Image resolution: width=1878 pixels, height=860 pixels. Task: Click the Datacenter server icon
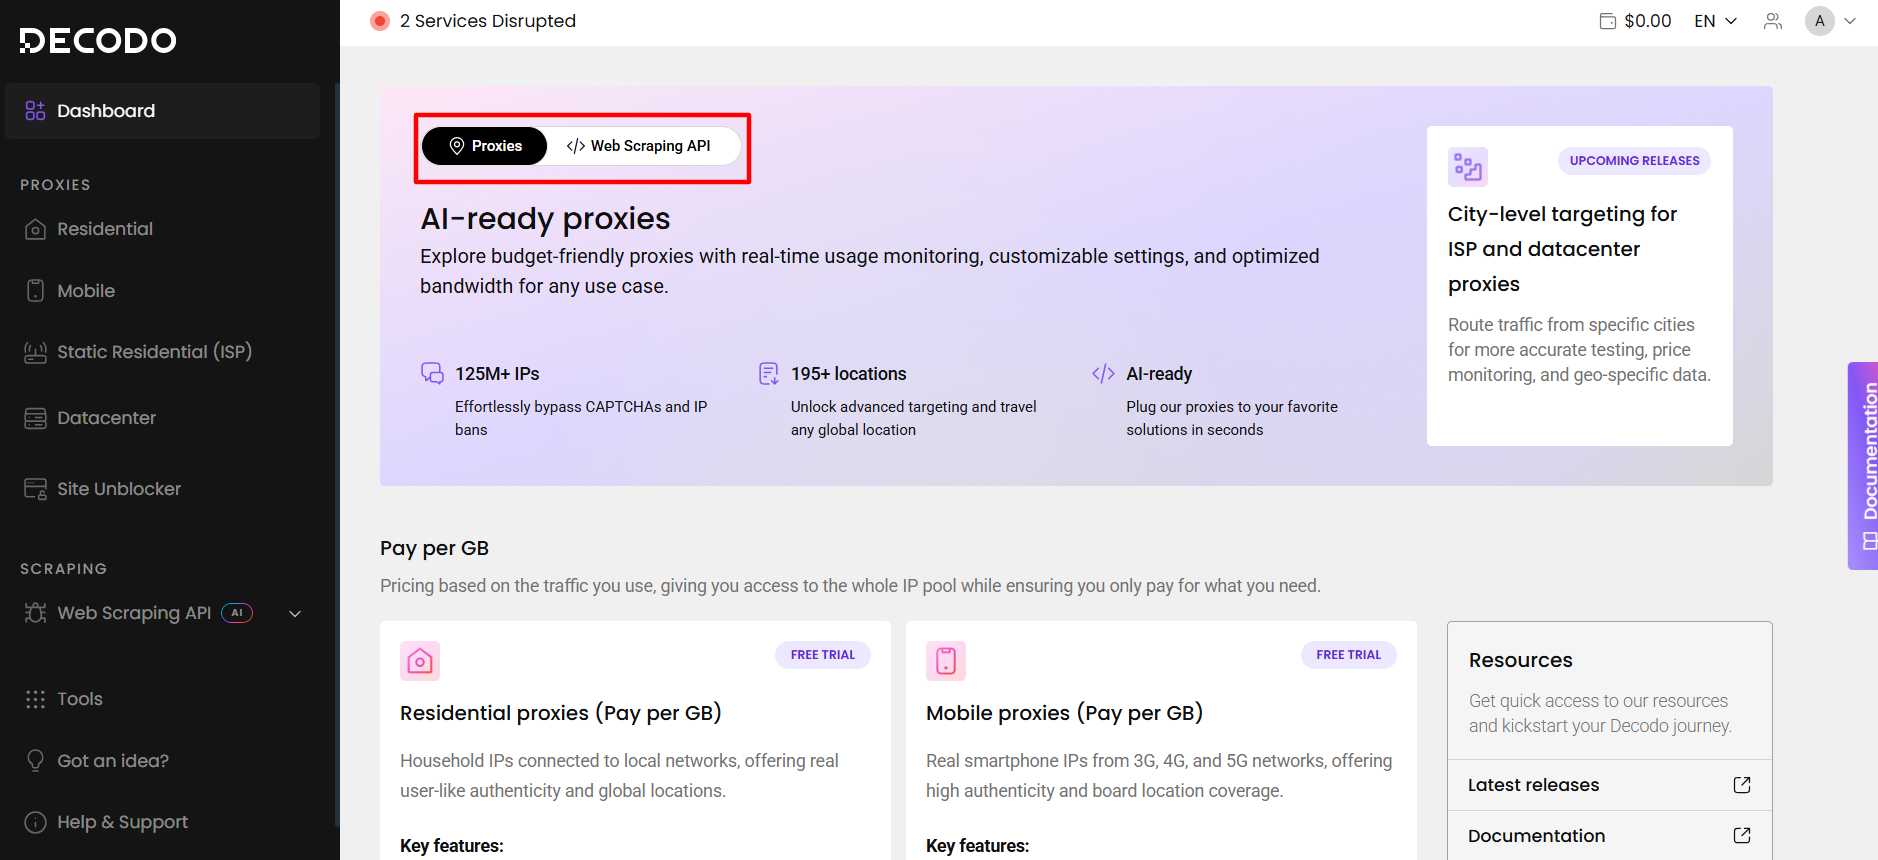point(35,418)
